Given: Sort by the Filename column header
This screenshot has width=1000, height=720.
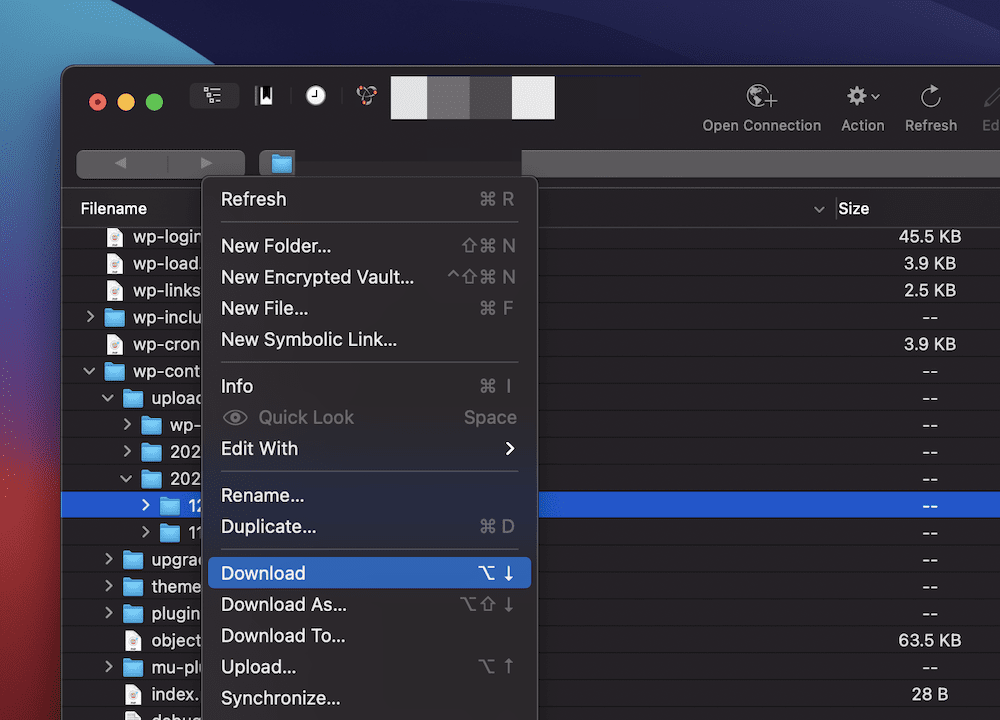Looking at the screenshot, I should click(114, 209).
